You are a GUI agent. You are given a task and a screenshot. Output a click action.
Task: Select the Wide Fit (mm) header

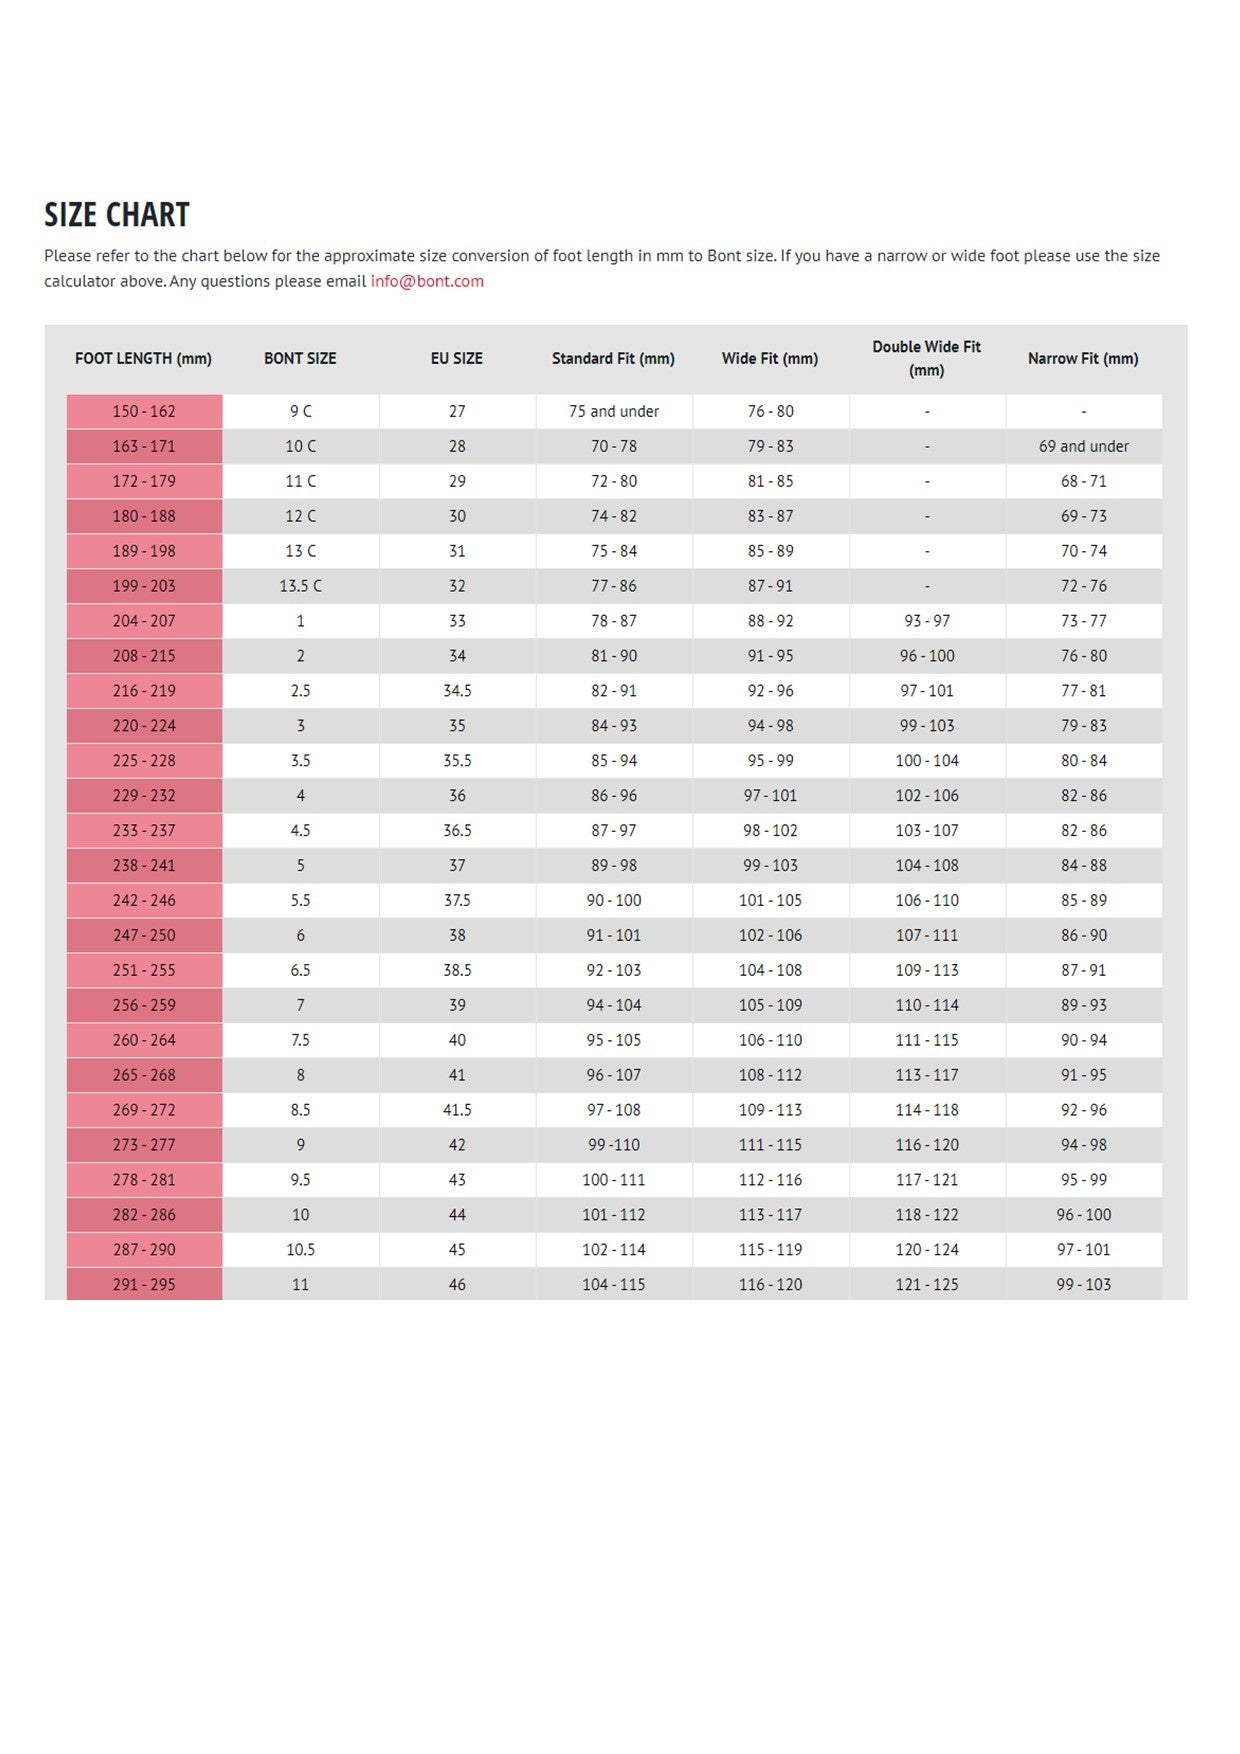[x=770, y=358]
